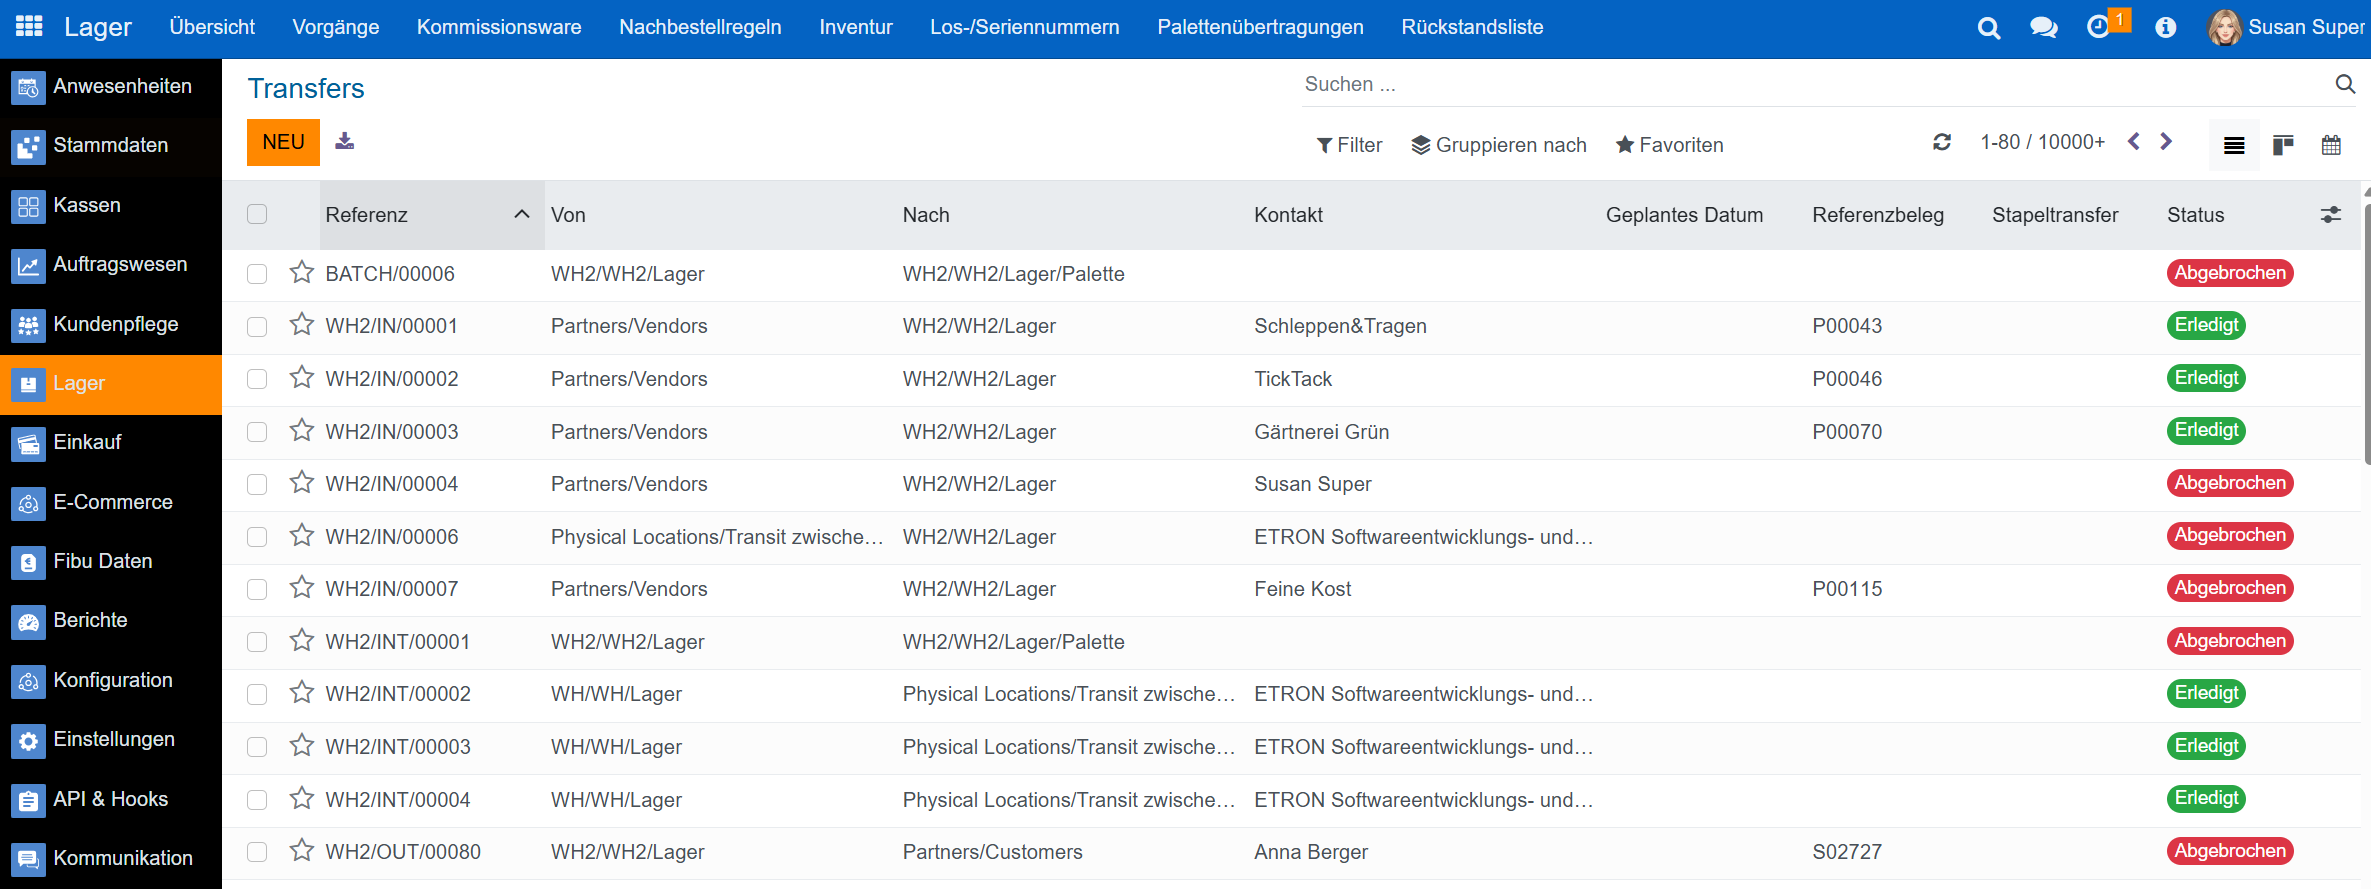Select checkbox for WH2/IN/00001 row
Screen dimensions: 2371x889
coord(257,327)
